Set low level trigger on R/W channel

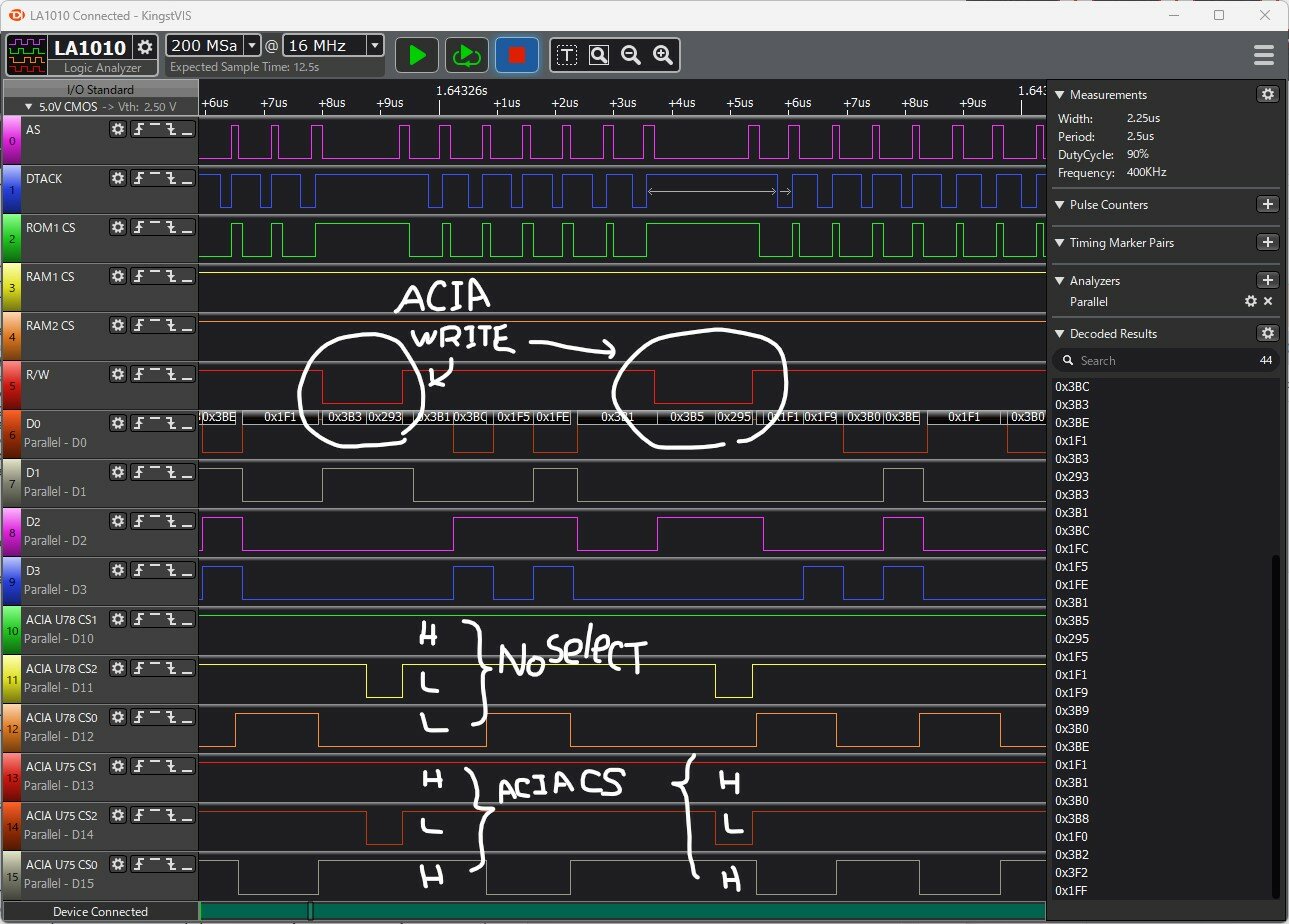click(x=186, y=374)
